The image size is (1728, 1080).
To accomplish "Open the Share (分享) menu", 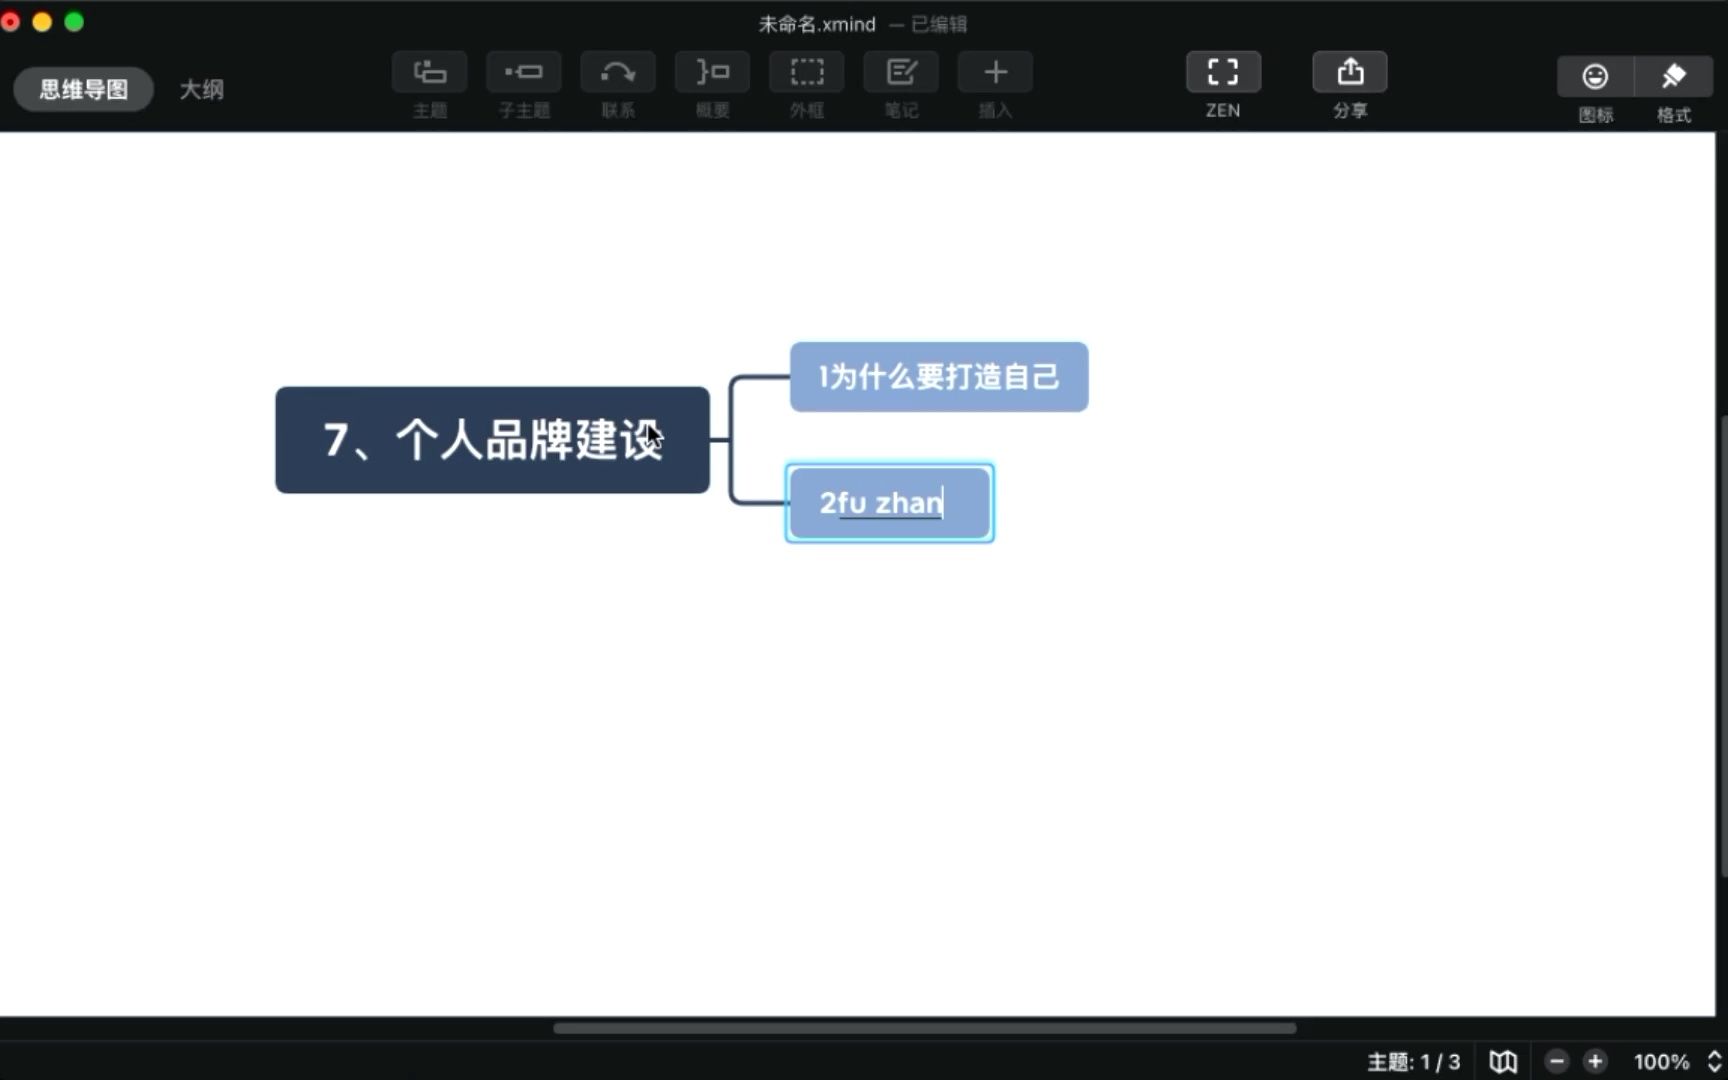I will click(1350, 72).
